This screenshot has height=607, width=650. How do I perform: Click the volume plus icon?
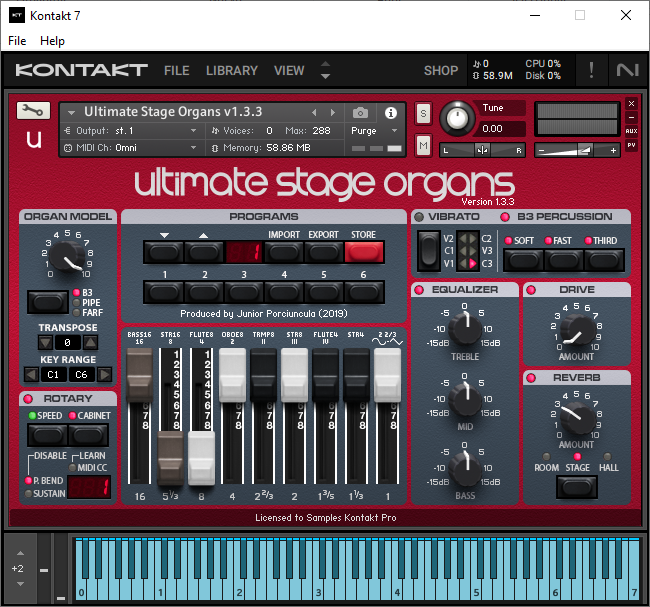(613, 151)
